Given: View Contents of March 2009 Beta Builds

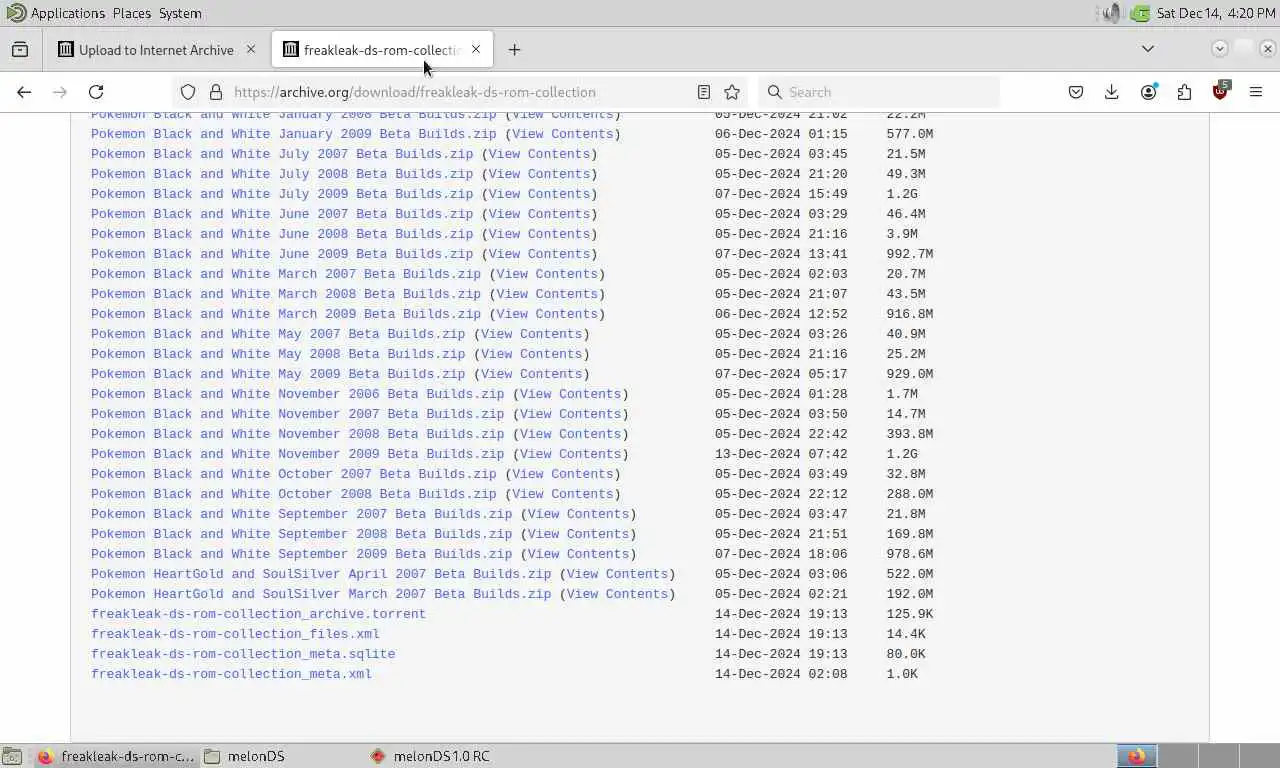Looking at the screenshot, I should (547, 314).
